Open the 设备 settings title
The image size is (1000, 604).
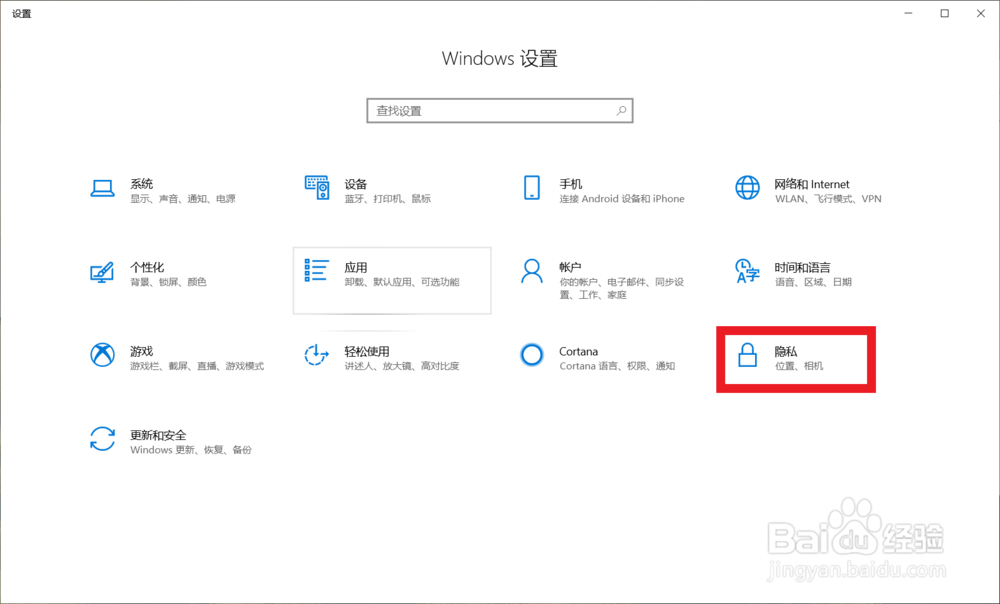[x=356, y=184]
